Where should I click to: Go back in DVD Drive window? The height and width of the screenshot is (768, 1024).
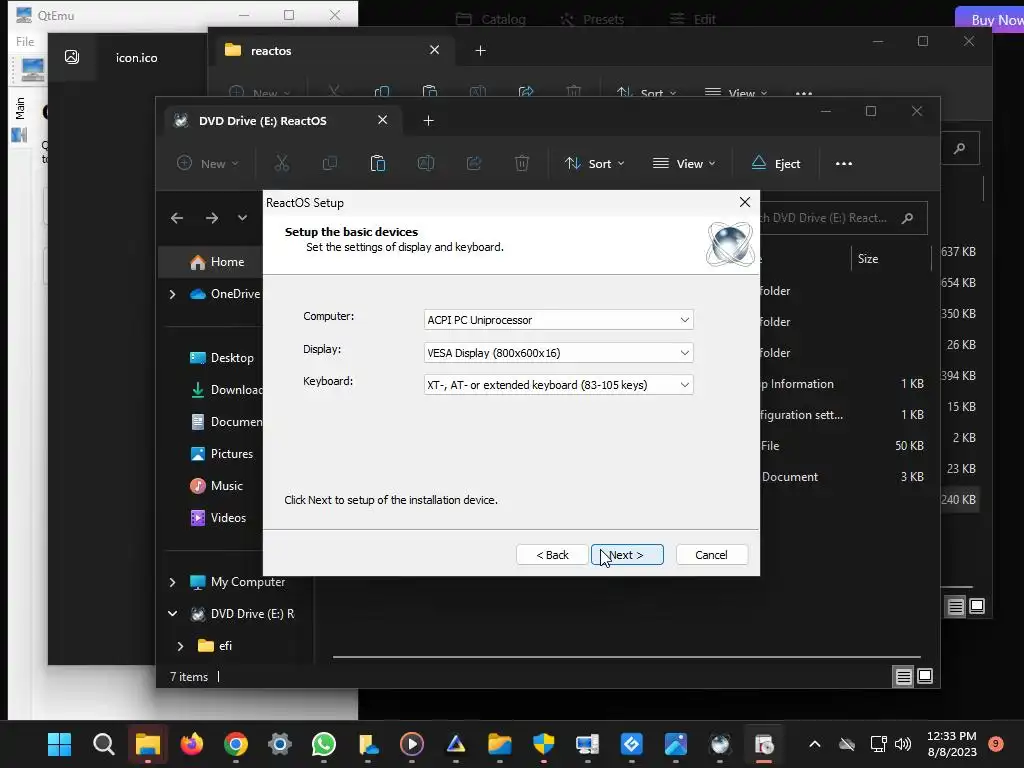coord(177,217)
